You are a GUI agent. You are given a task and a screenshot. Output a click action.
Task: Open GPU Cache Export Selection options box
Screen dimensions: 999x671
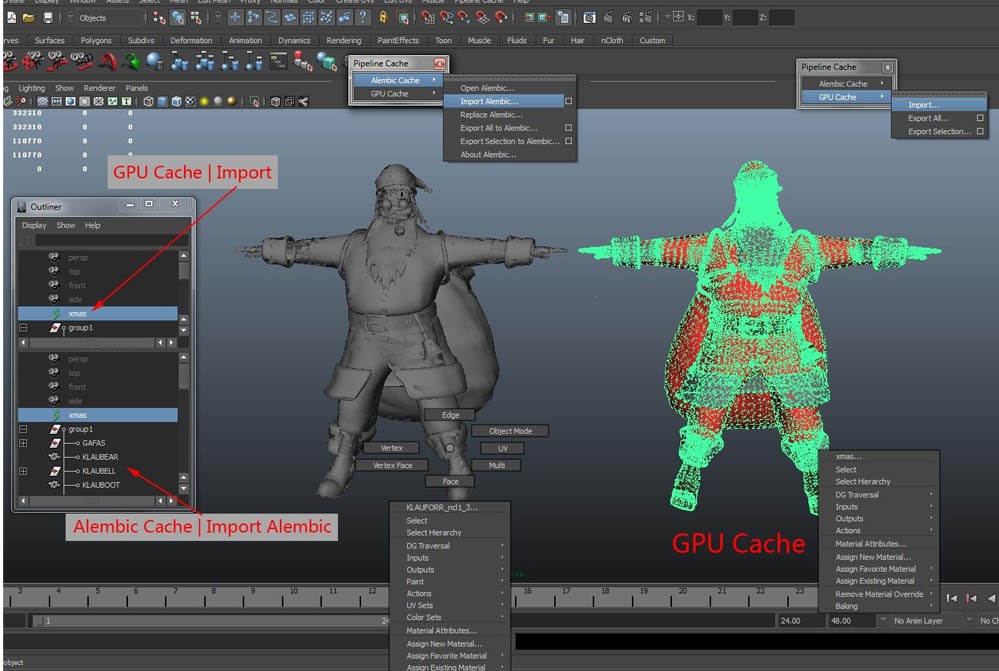980,131
